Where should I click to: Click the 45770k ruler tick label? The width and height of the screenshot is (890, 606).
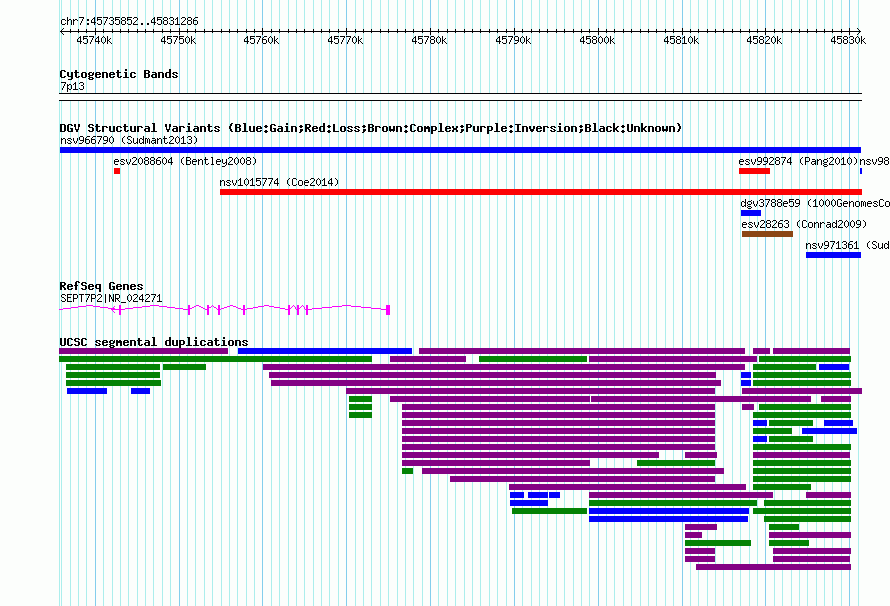(x=345, y=40)
